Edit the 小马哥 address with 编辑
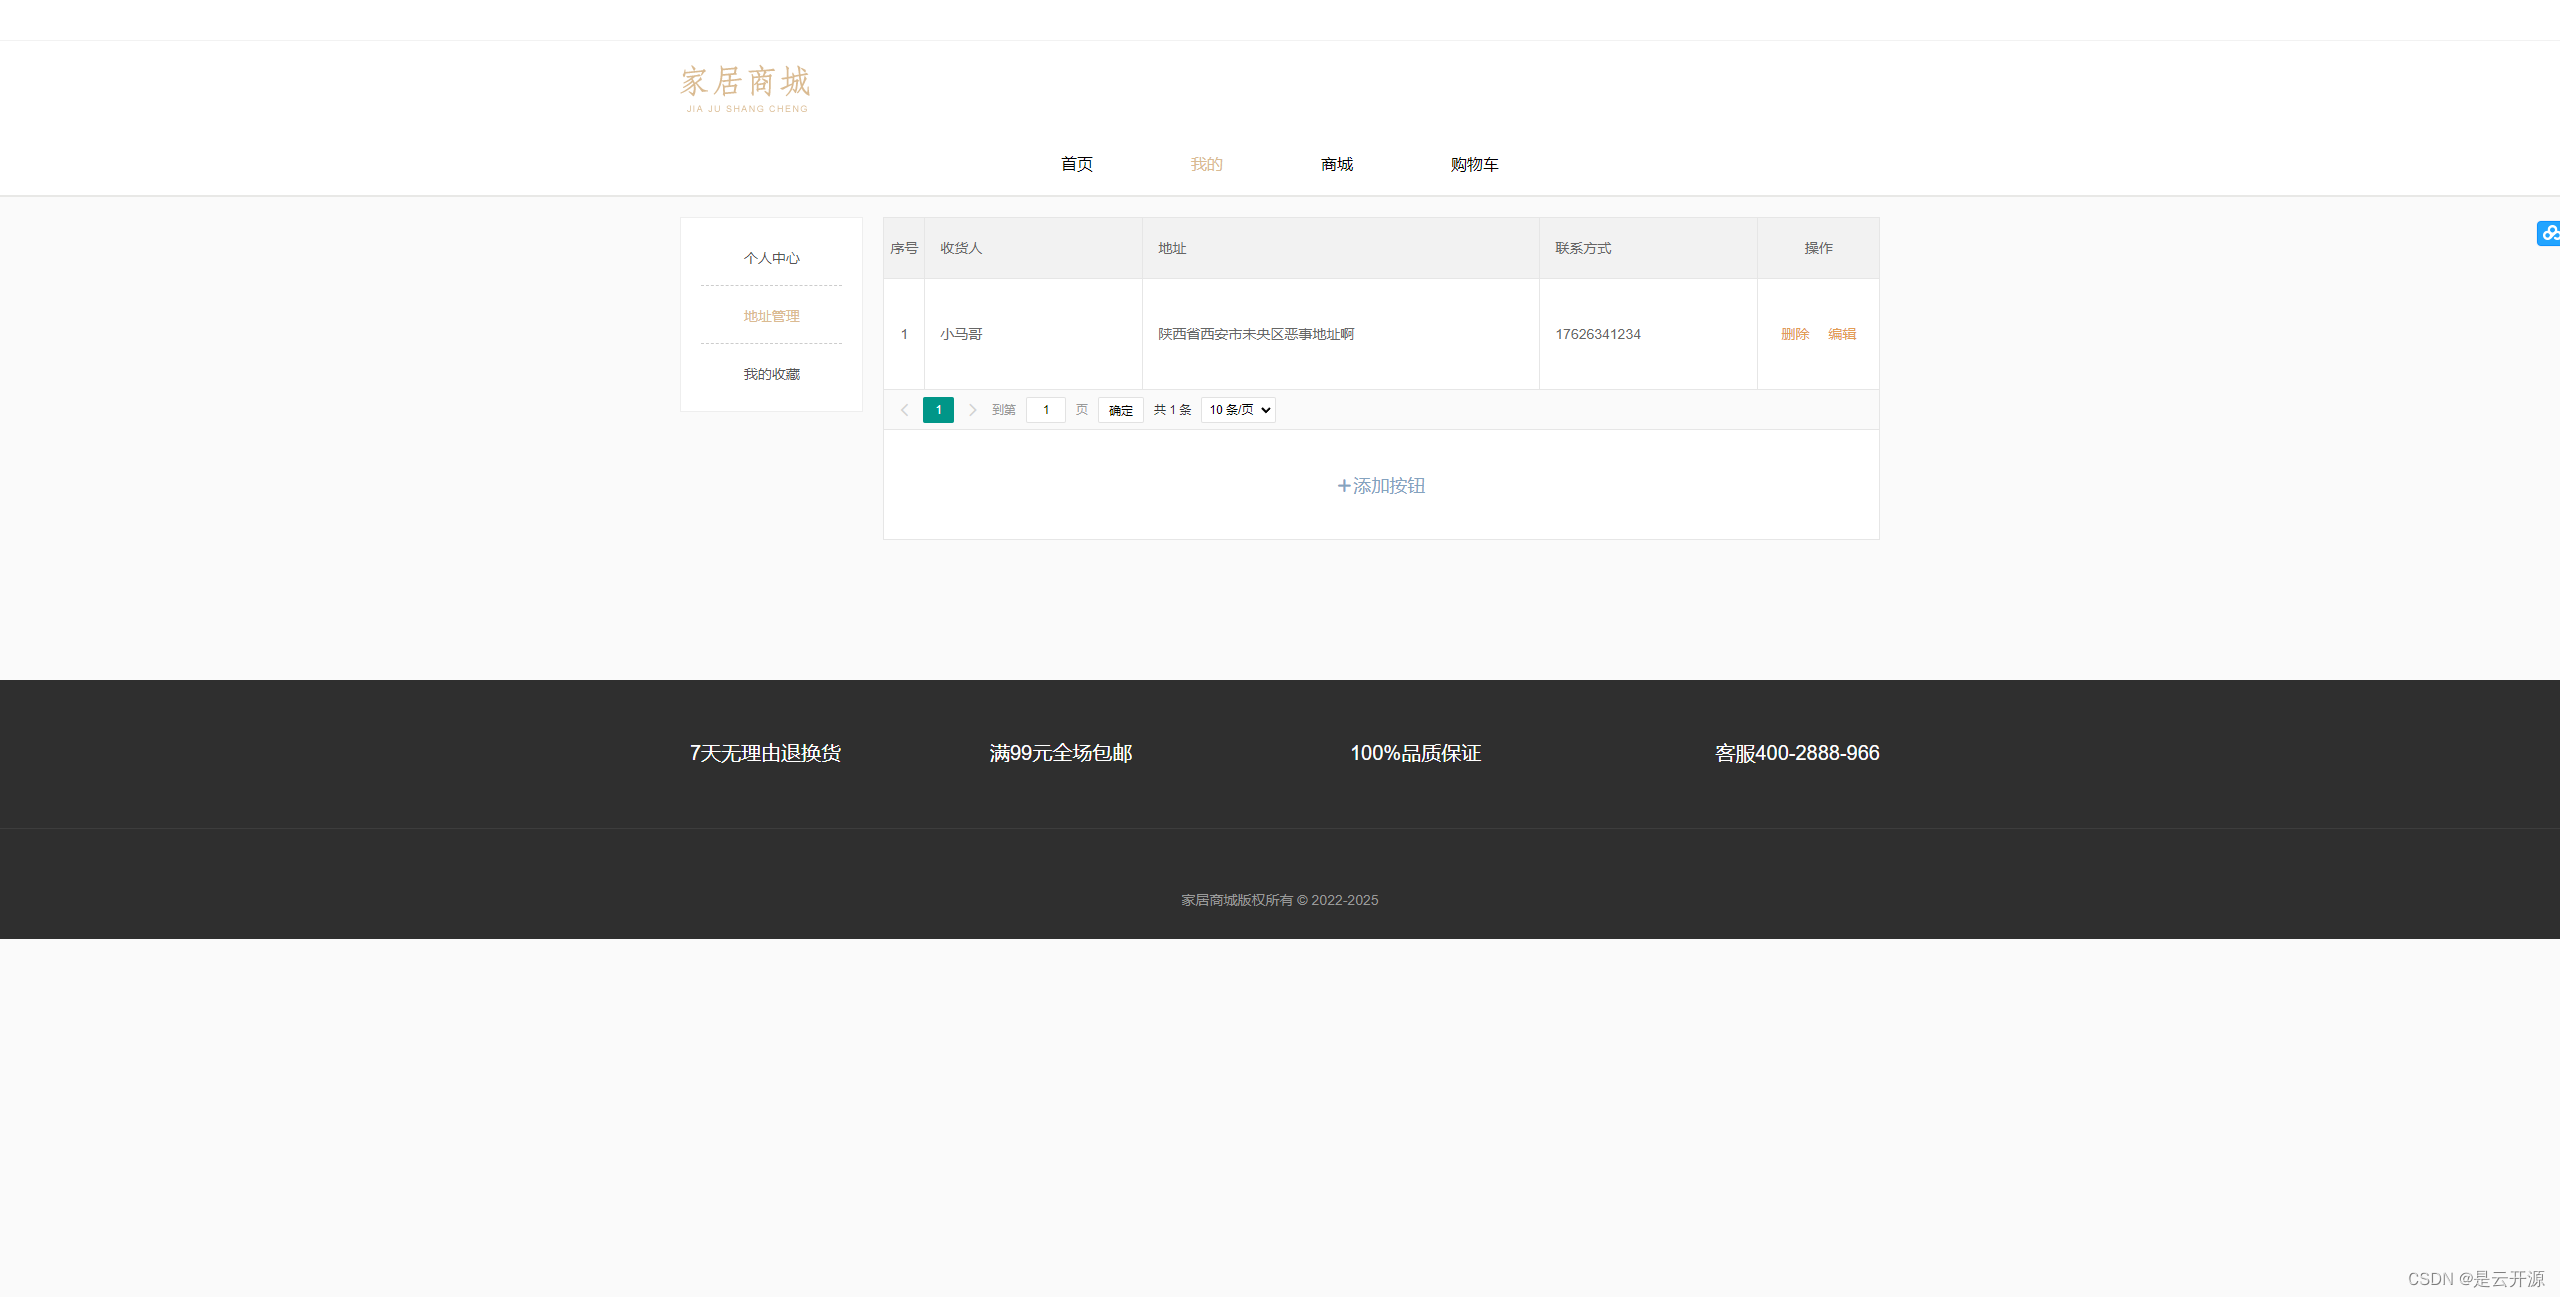 [x=1842, y=334]
